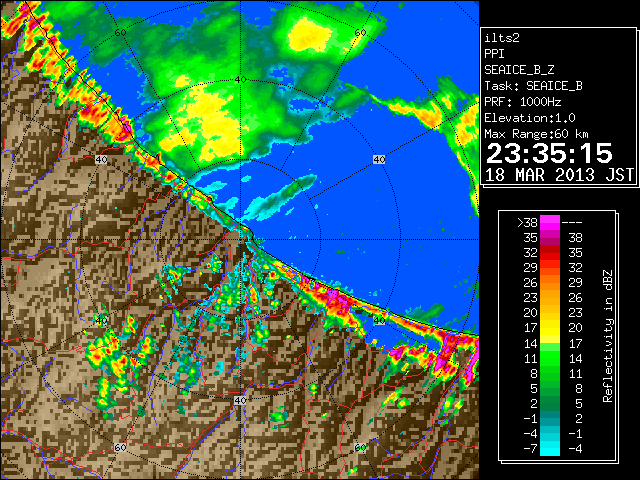The width and height of the screenshot is (640, 480).
Task: Pick the cyan band at legend bottom
Action: 550,450
